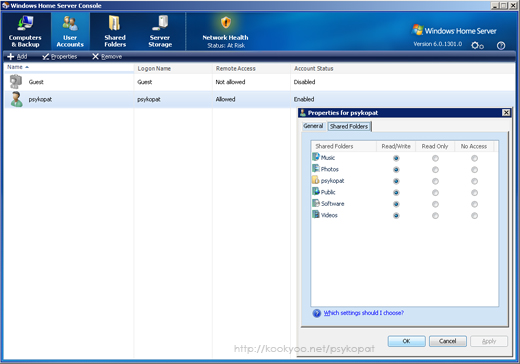The height and width of the screenshot is (364, 520).
Task: Set Photos folder to No Access
Action: coord(474,170)
